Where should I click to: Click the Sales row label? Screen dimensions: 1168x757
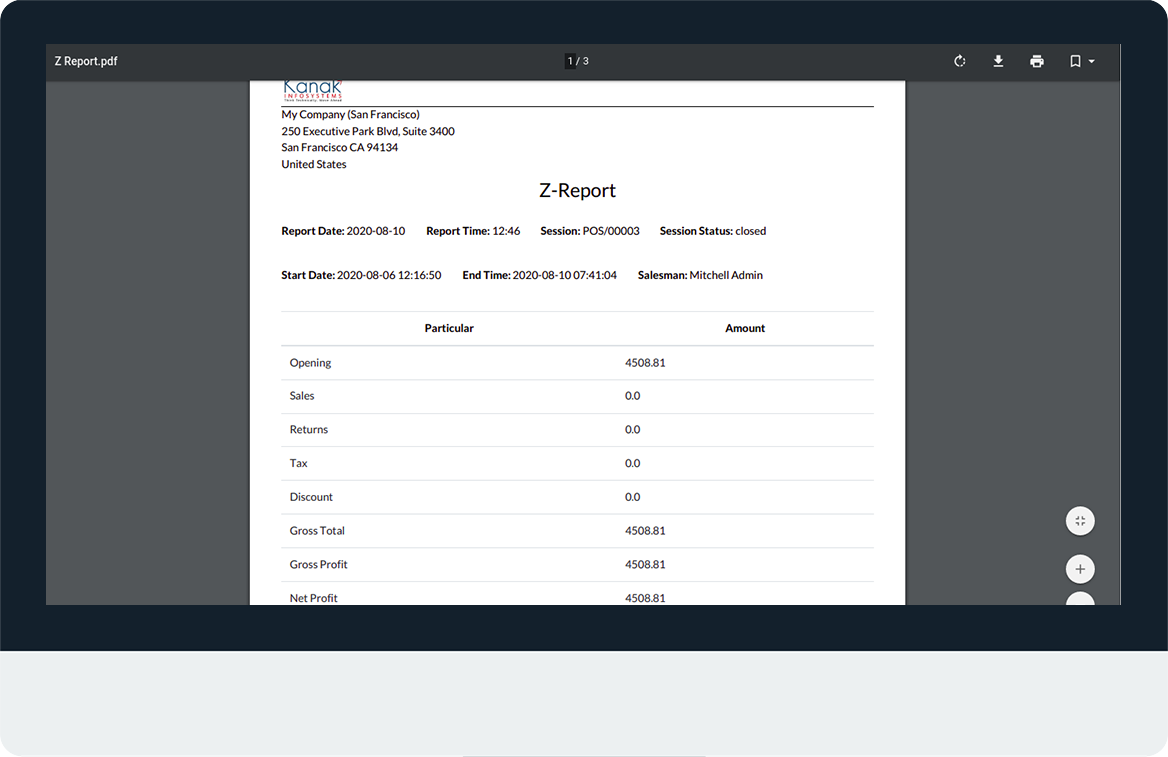[x=302, y=396]
